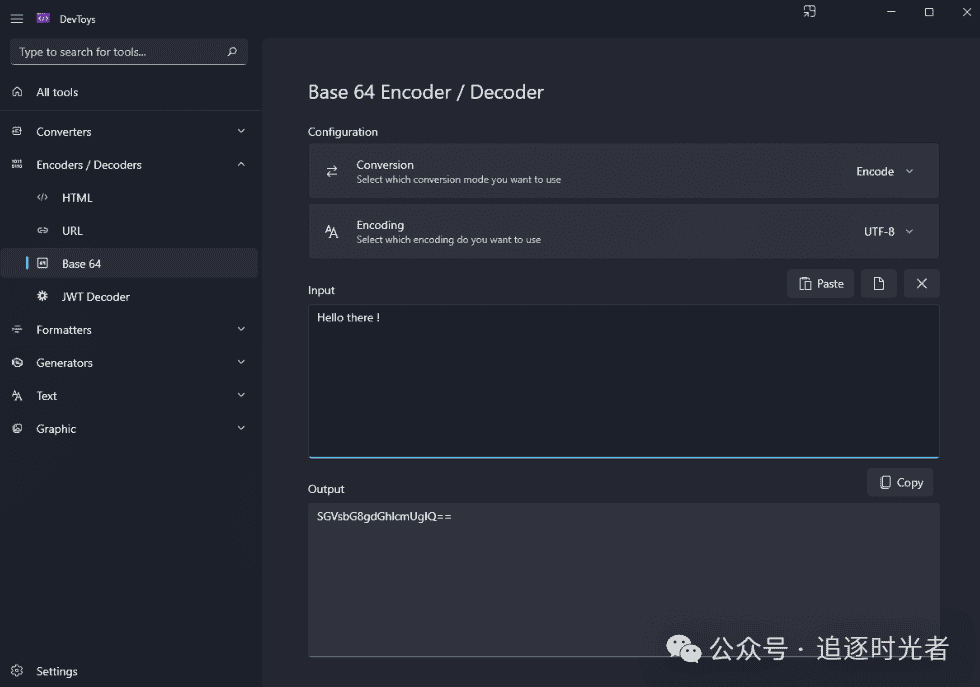The height and width of the screenshot is (687, 980).
Task: Click the All tools home icon
Action: [17, 92]
